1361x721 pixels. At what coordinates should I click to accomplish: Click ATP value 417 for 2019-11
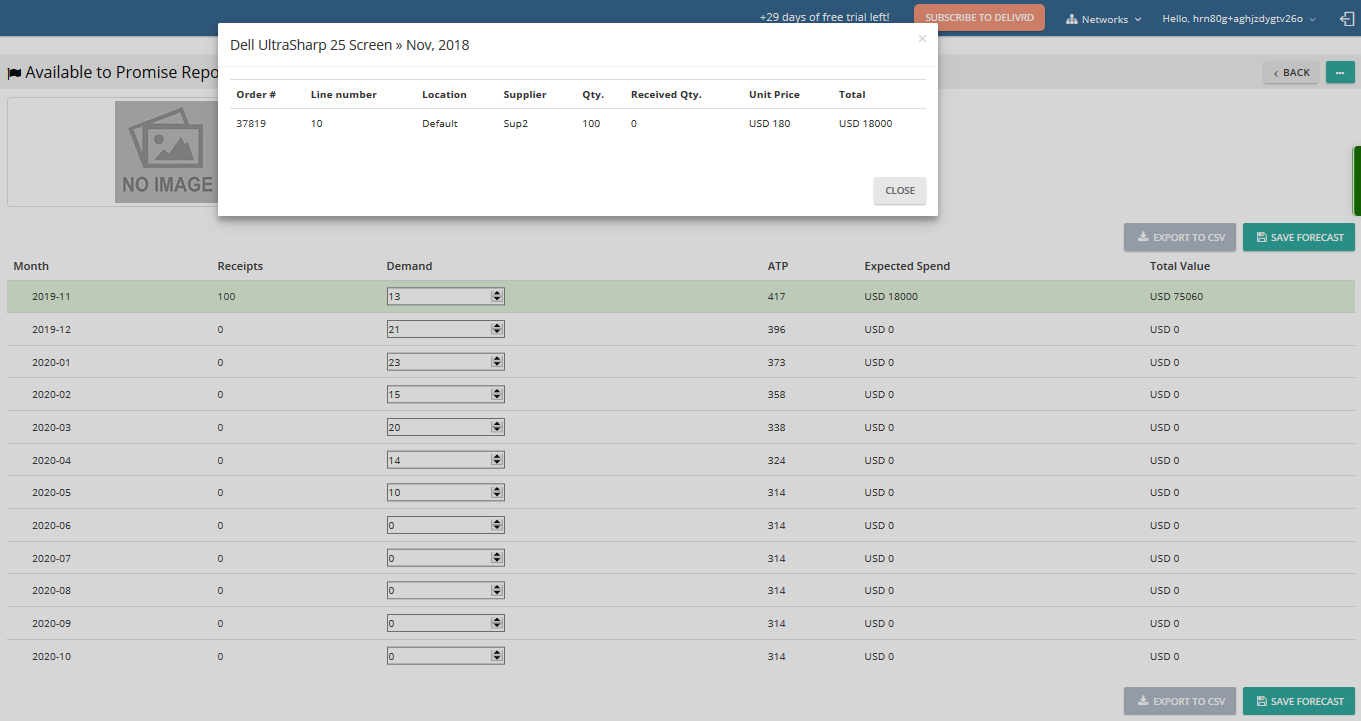[x=776, y=297]
